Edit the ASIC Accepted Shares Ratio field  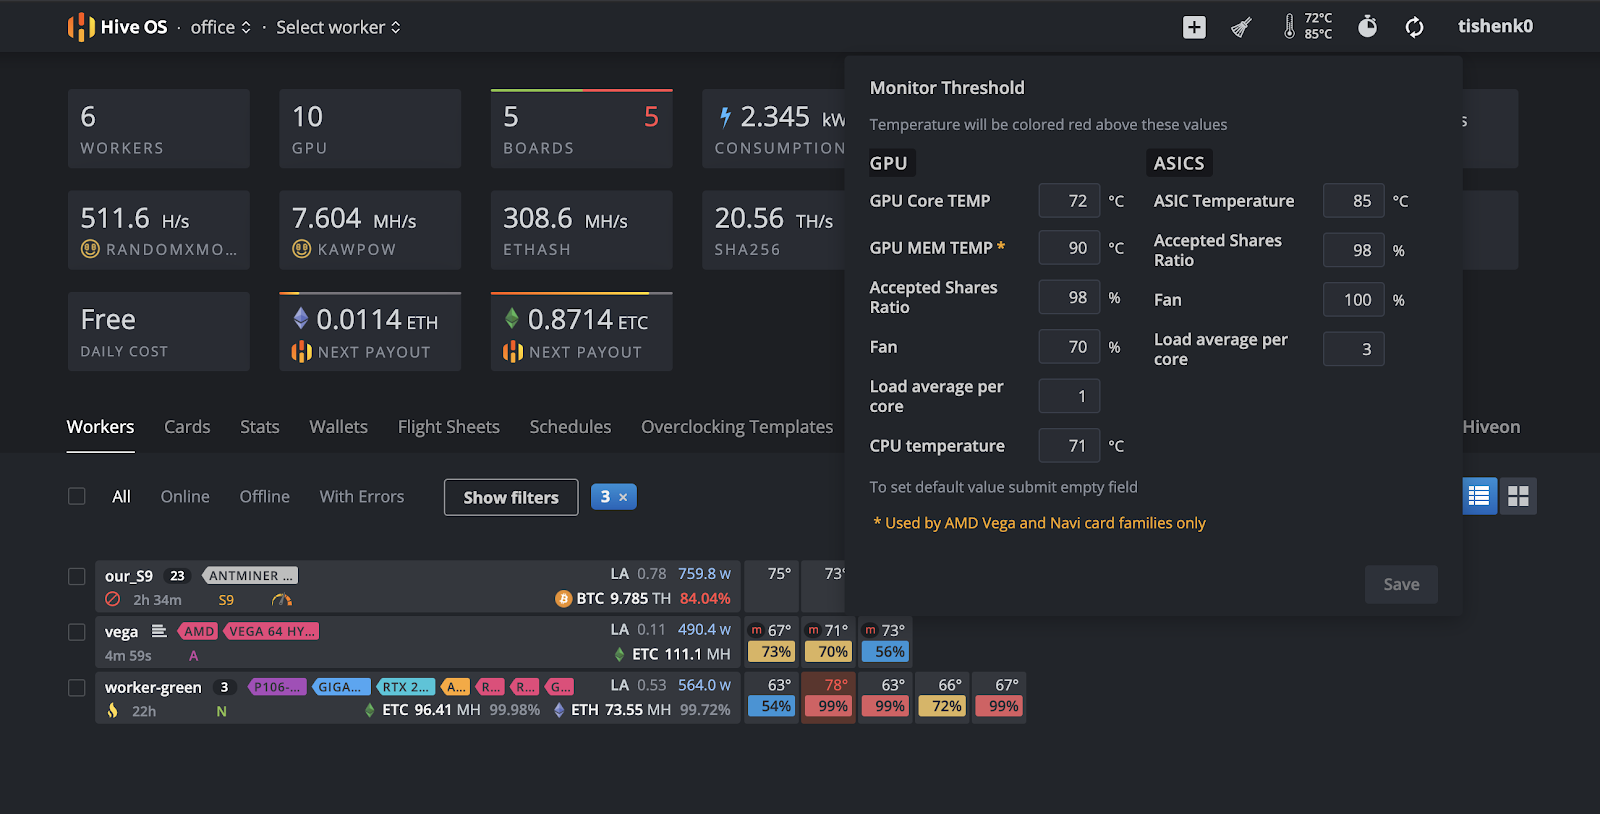click(1354, 250)
